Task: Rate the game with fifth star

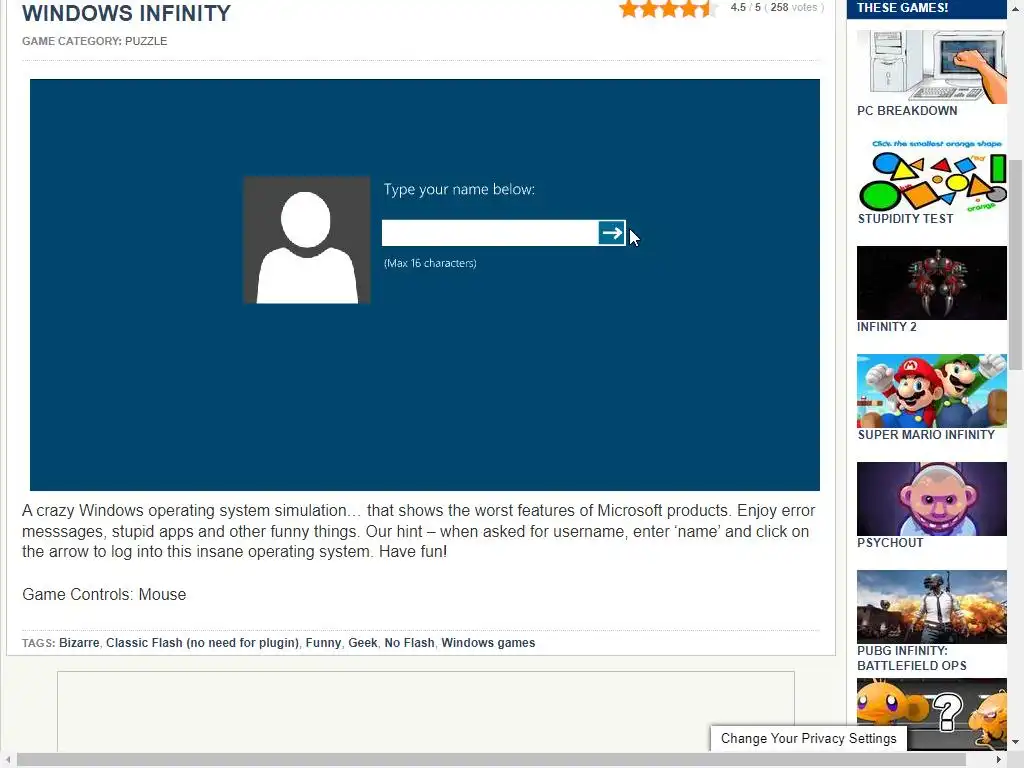Action: (709, 8)
